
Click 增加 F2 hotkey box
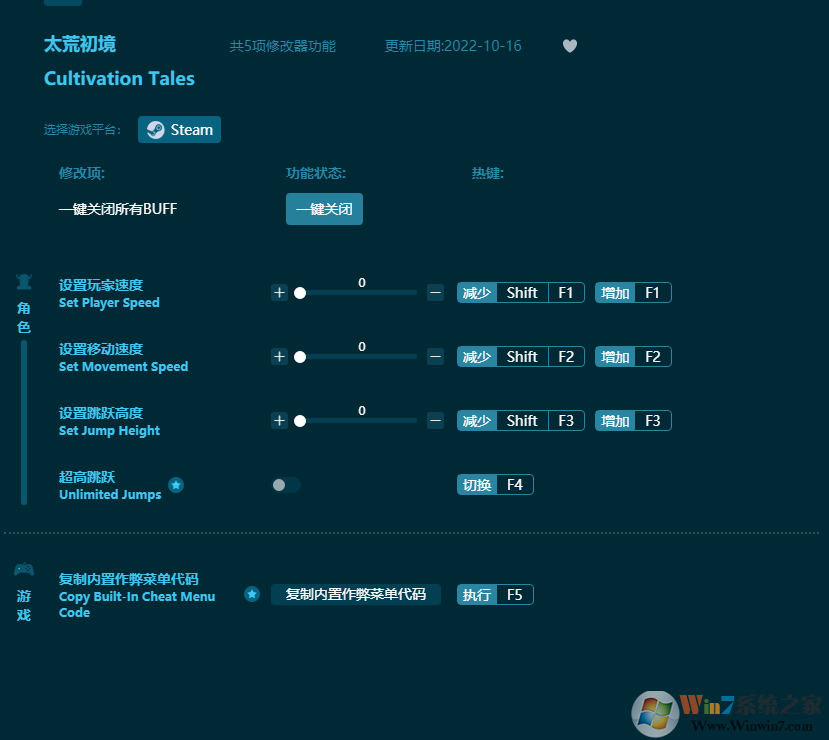tap(633, 356)
